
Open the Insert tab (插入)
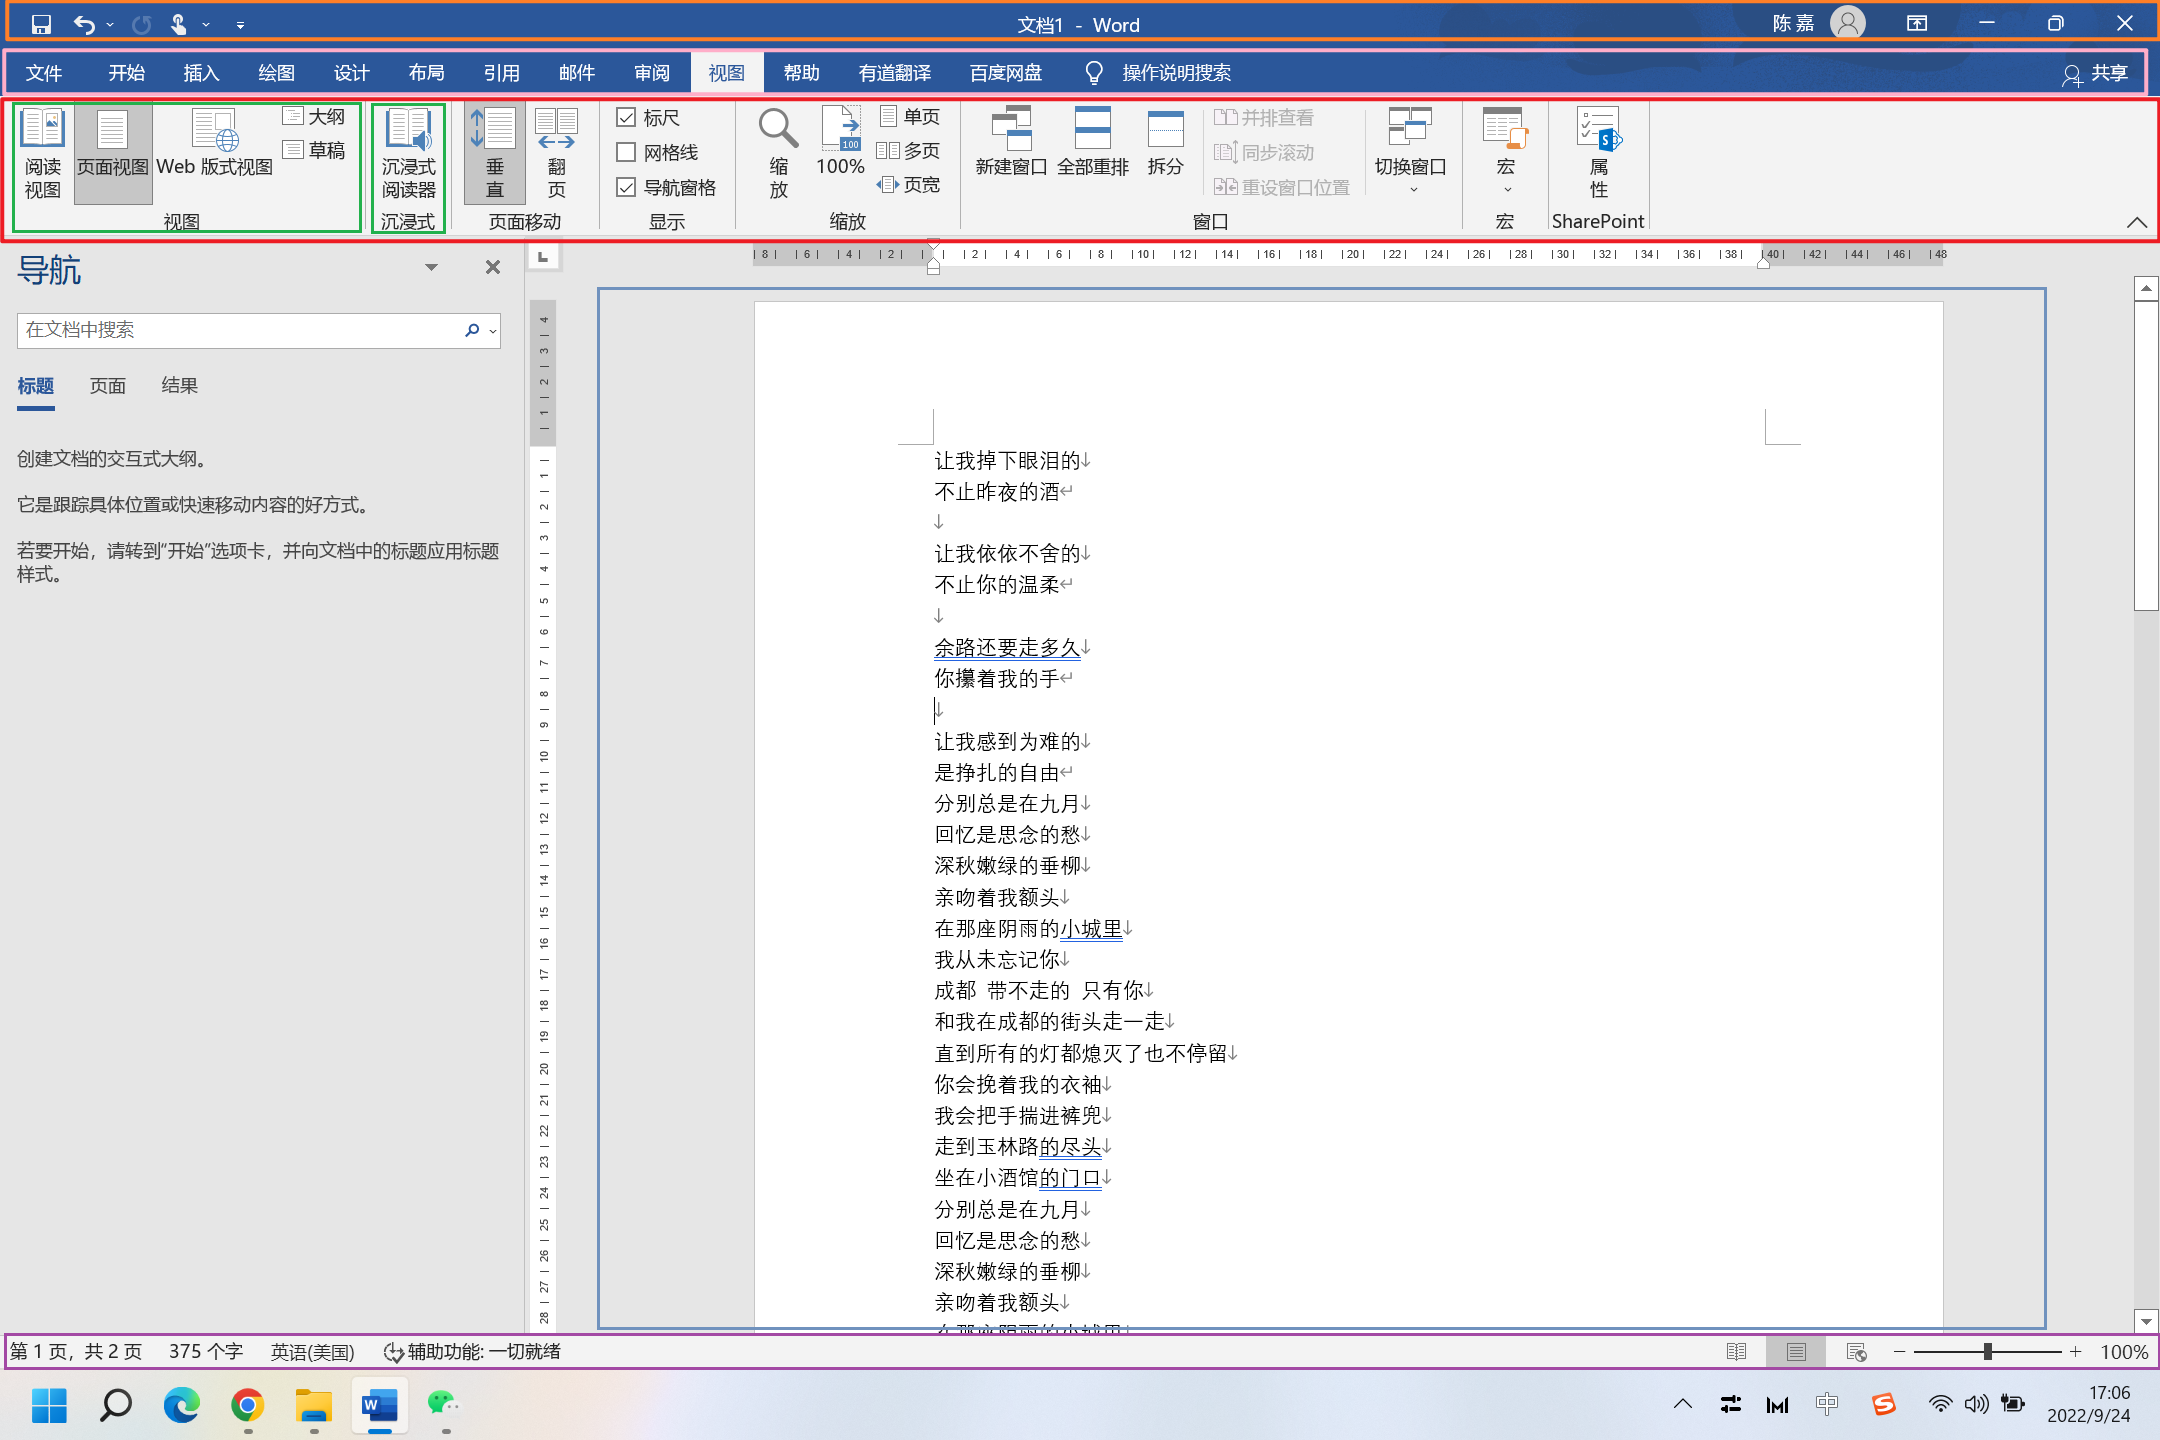201,73
